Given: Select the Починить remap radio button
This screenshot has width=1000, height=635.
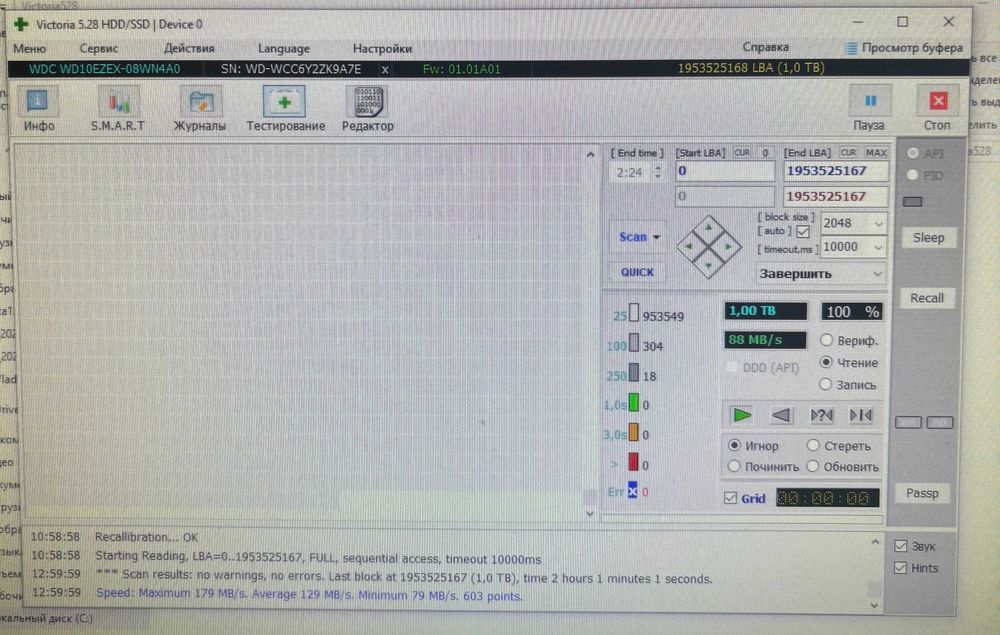Looking at the screenshot, I should coord(734,466).
